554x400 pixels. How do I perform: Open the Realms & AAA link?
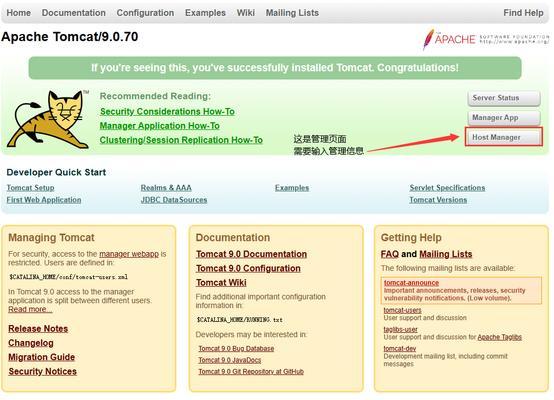166,188
